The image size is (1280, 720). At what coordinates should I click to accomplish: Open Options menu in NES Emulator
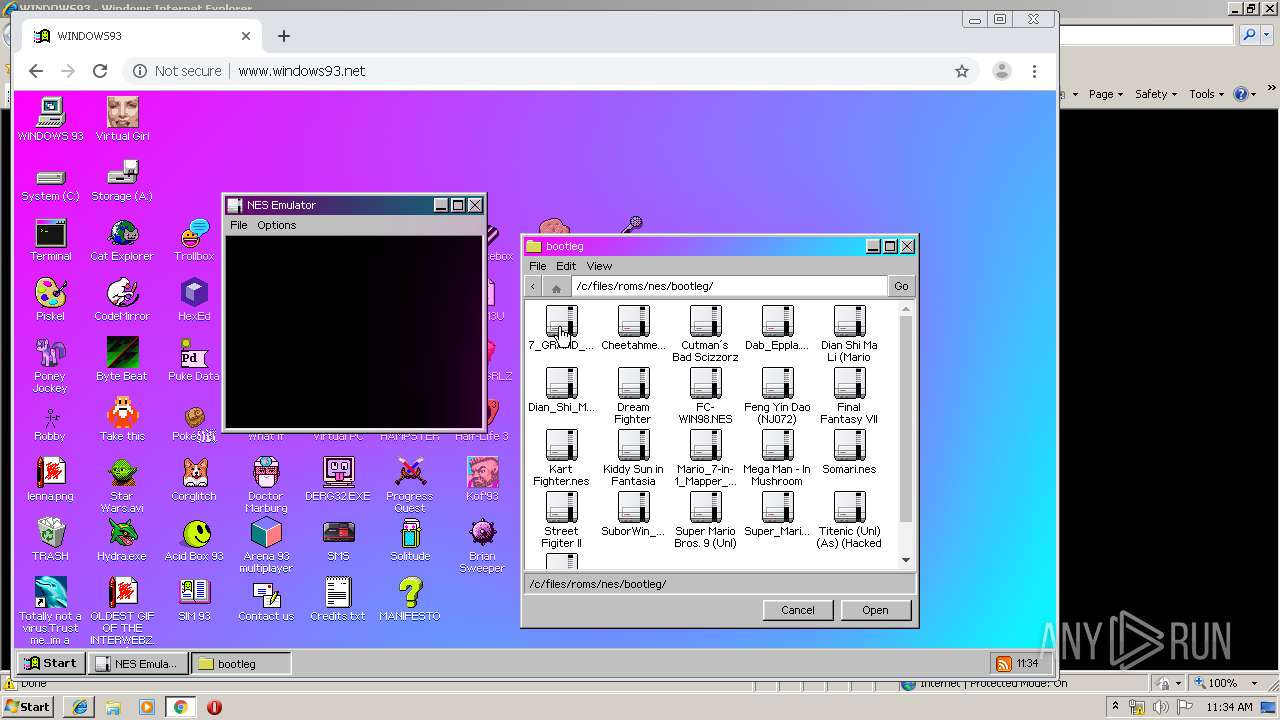pyautogui.click(x=277, y=225)
